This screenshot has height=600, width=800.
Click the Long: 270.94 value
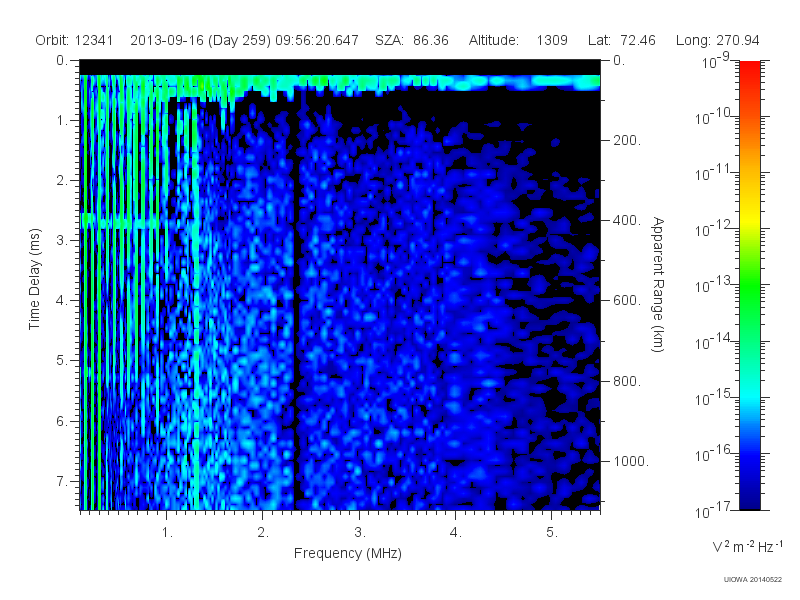click(x=717, y=40)
